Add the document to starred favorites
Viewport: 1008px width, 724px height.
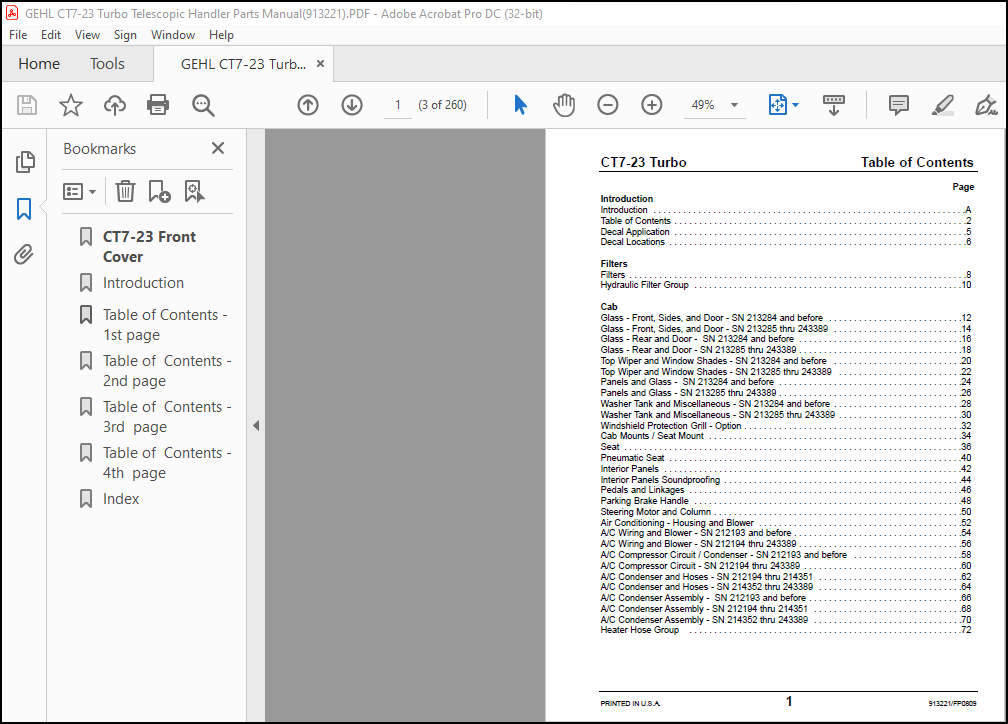click(71, 105)
